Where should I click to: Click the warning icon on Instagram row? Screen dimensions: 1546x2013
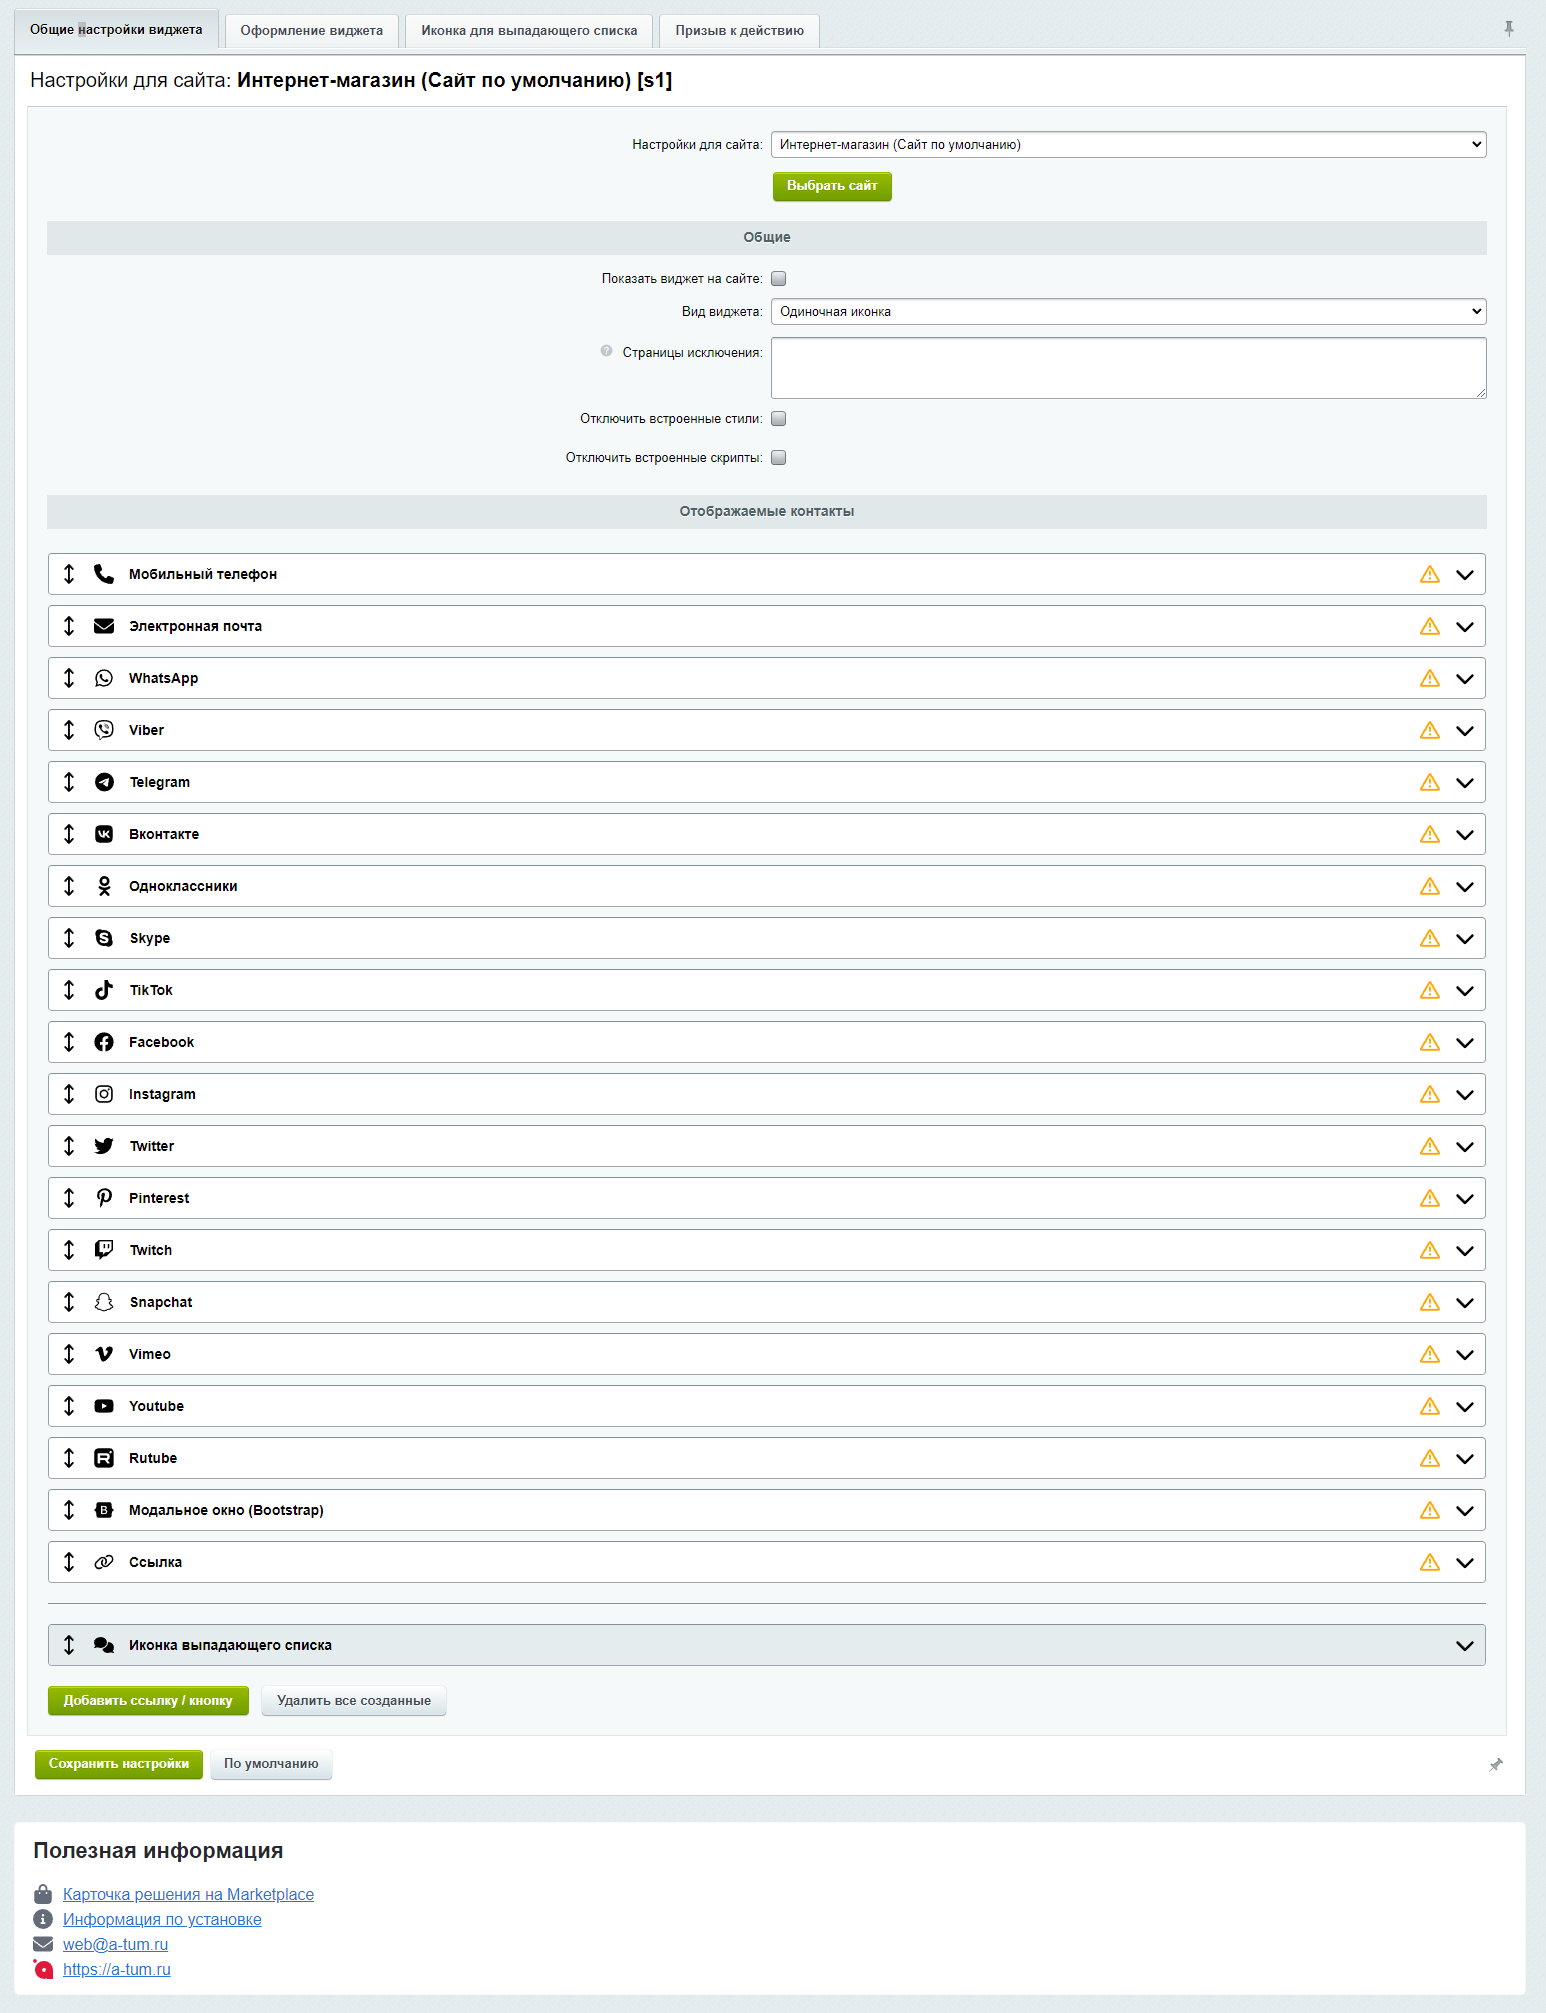pos(1430,1095)
